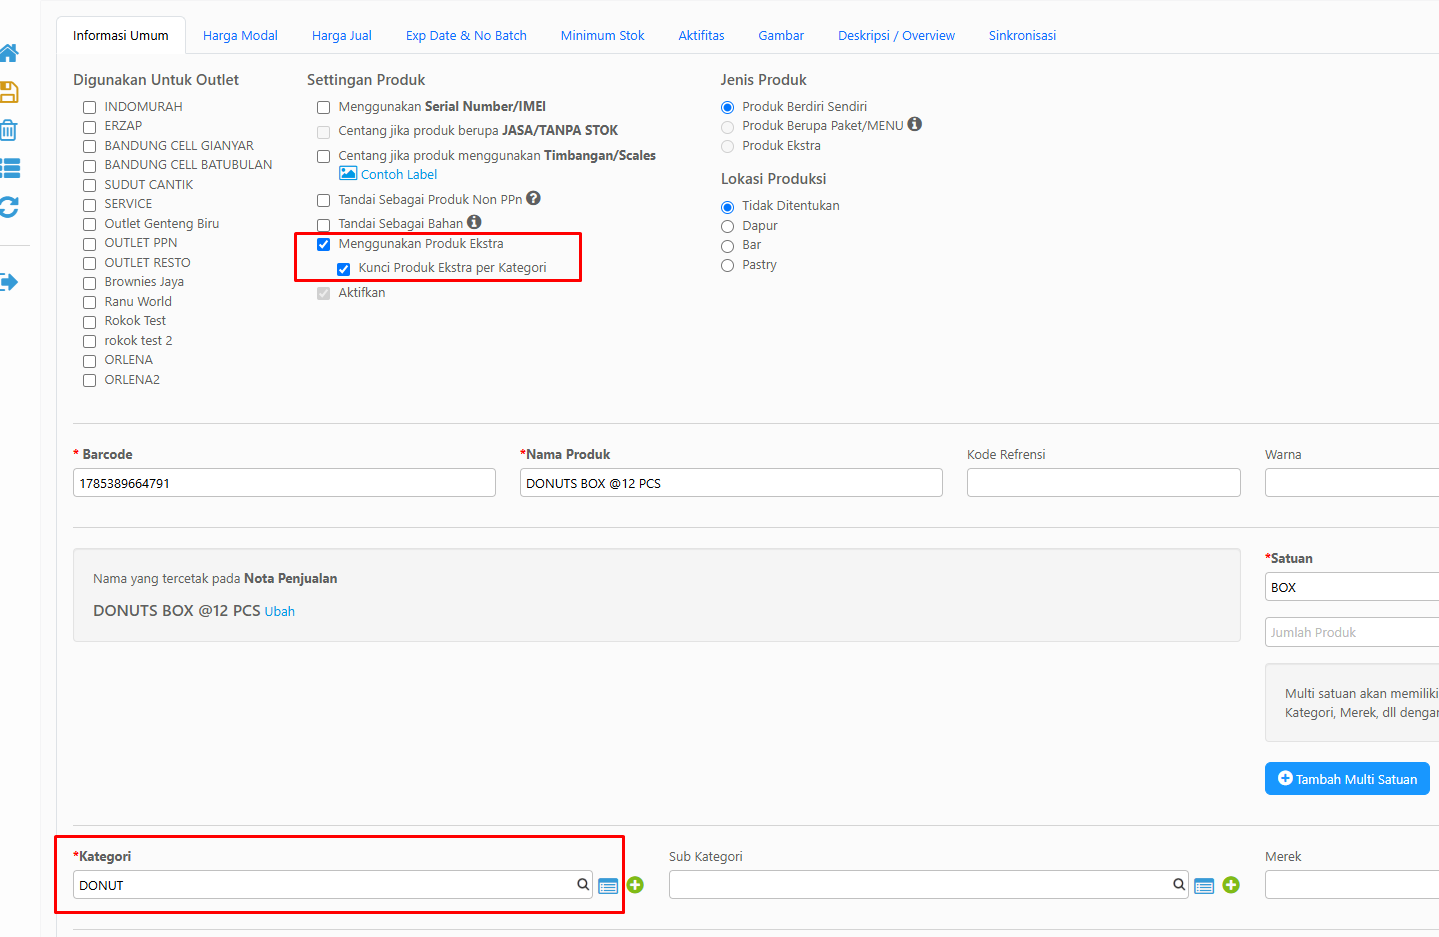The height and width of the screenshot is (937, 1439).
Task: Open the list view sidebar icon
Action: 9,168
